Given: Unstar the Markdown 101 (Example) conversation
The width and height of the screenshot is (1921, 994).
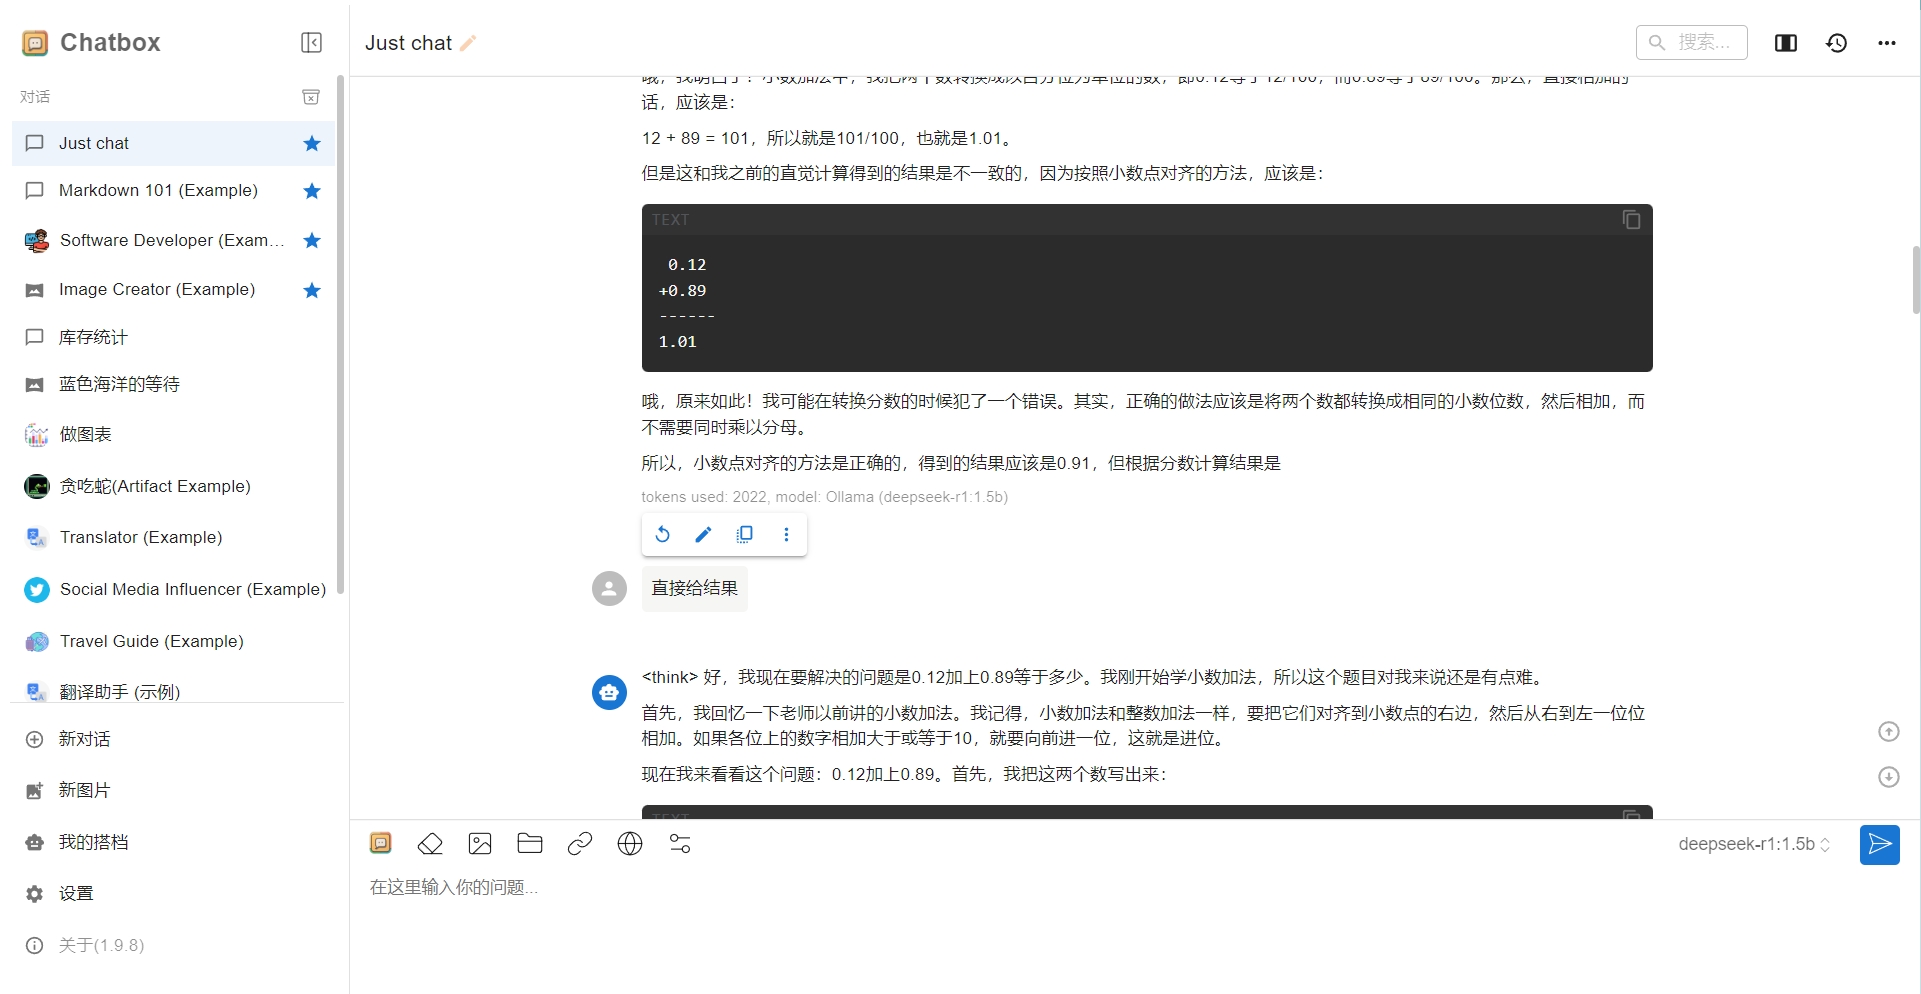Looking at the screenshot, I should [x=311, y=191].
